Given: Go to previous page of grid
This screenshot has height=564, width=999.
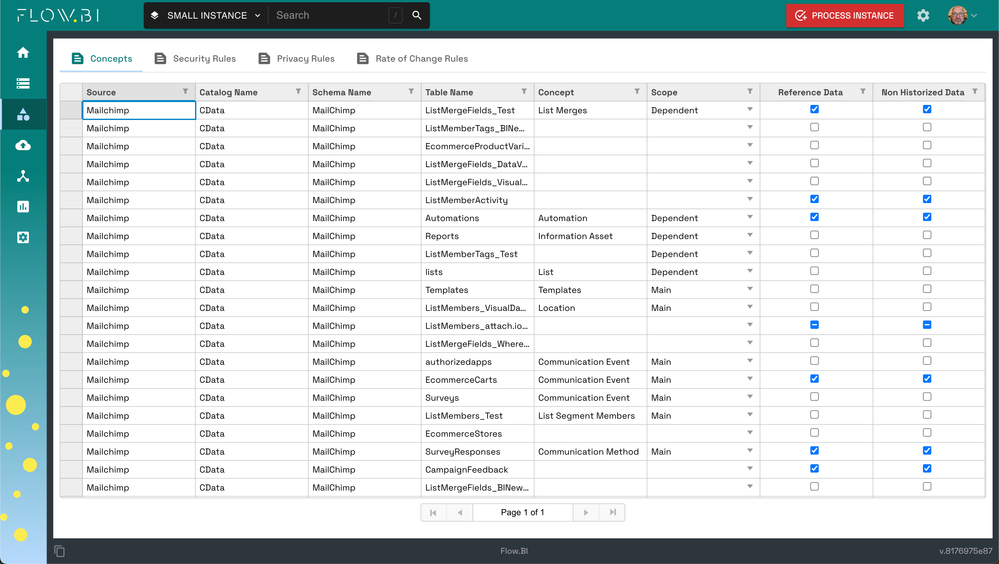Looking at the screenshot, I should 459,512.
